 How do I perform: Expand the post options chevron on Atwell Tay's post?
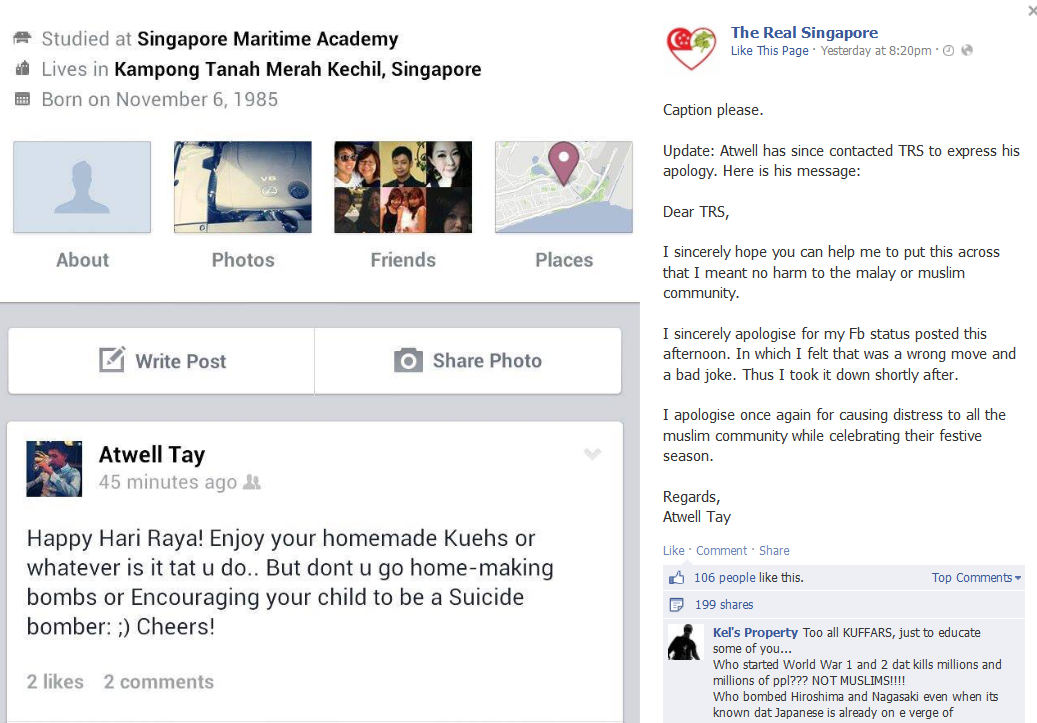592,453
